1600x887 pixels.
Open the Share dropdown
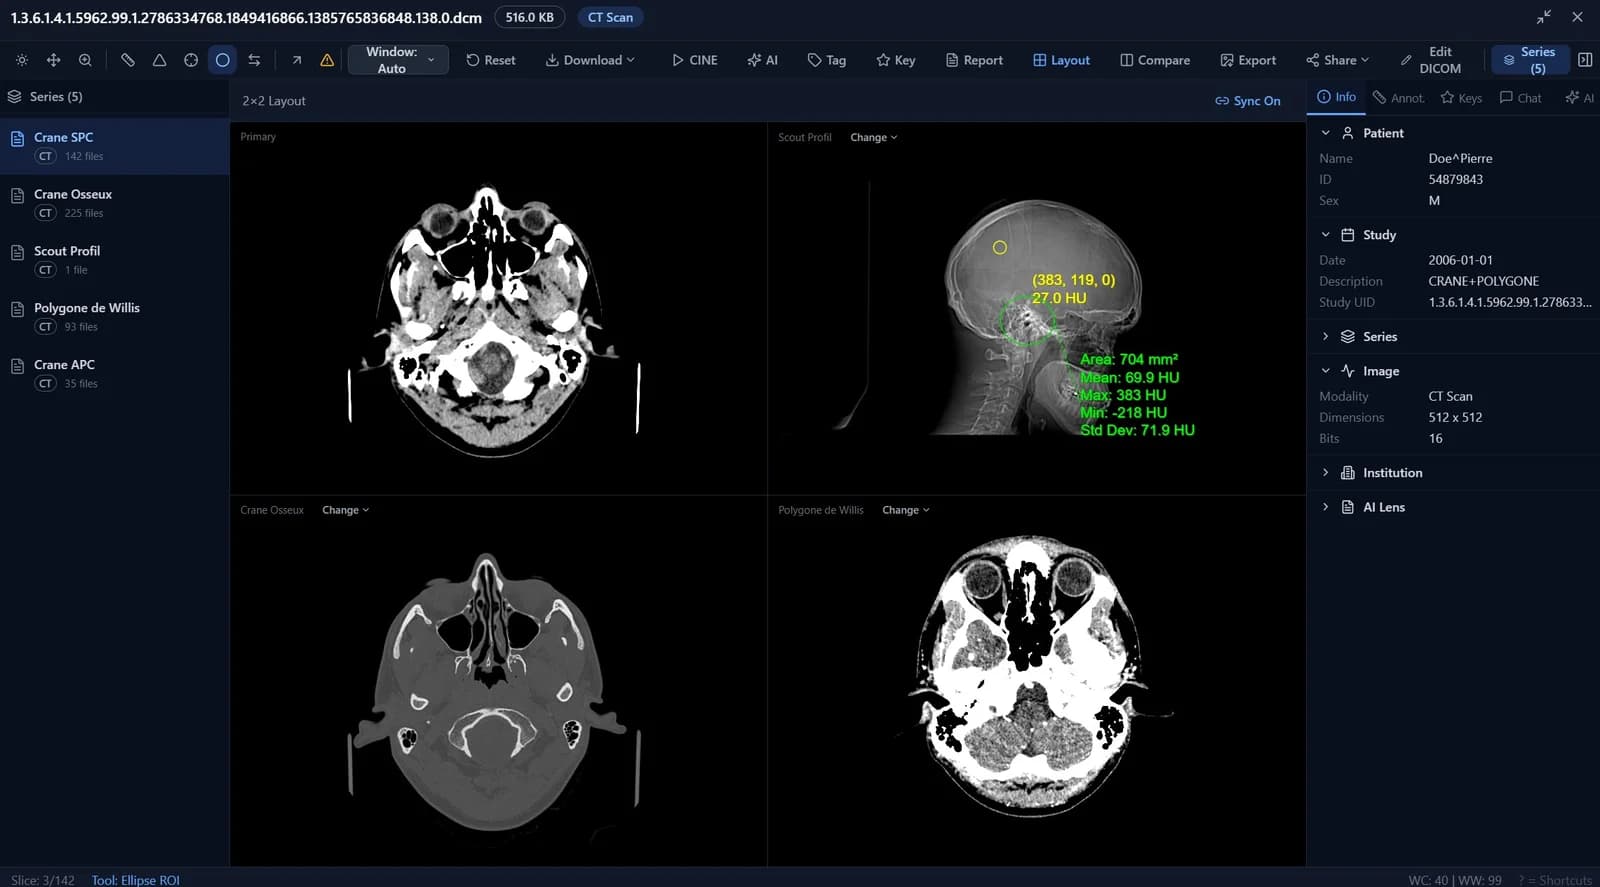pyautogui.click(x=1337, y=60)
